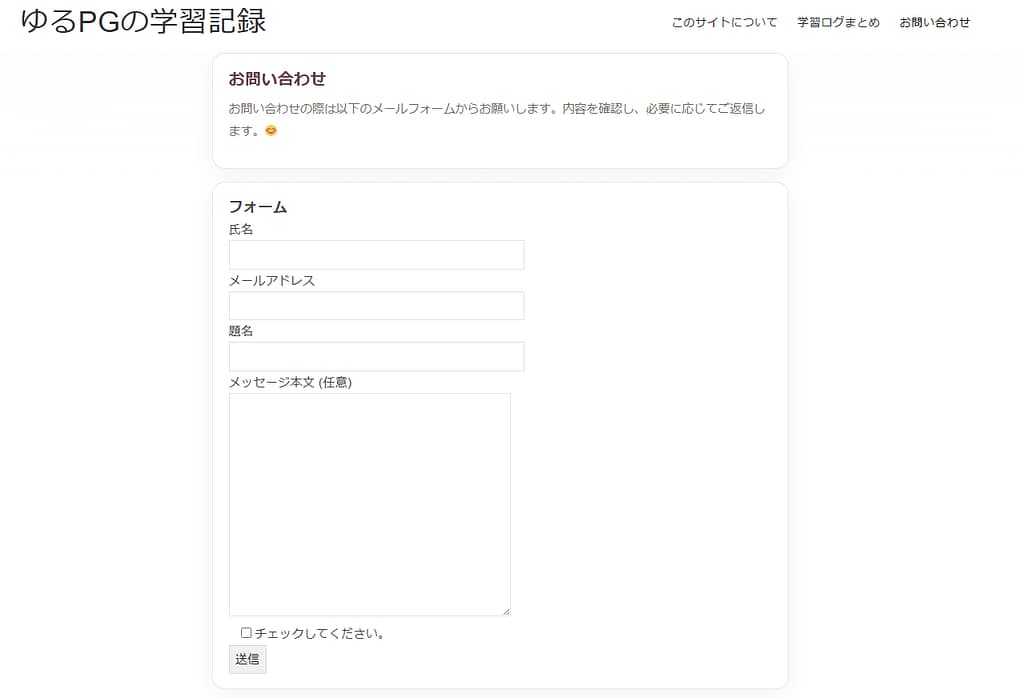
Task: Click the message text area resize handle
Action: 506,611
